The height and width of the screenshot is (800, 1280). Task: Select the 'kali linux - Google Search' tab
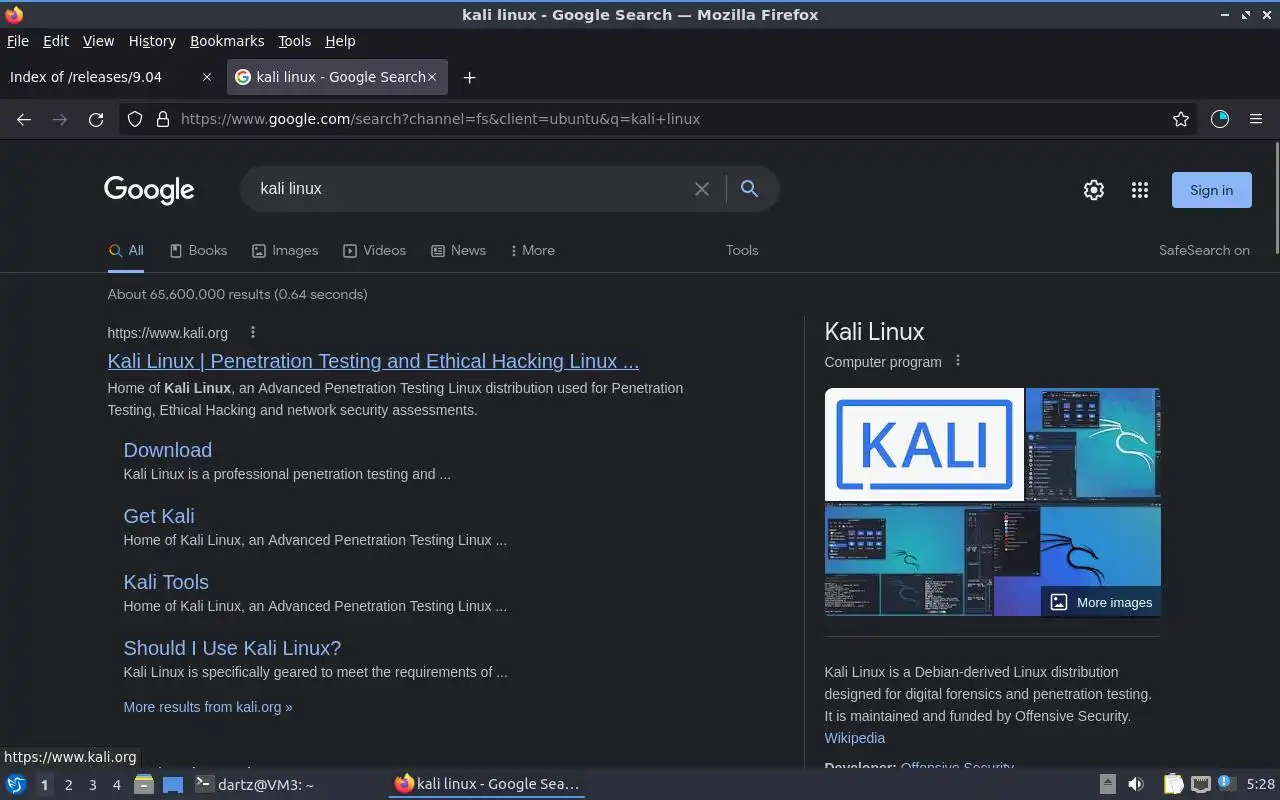coord(337,77)
